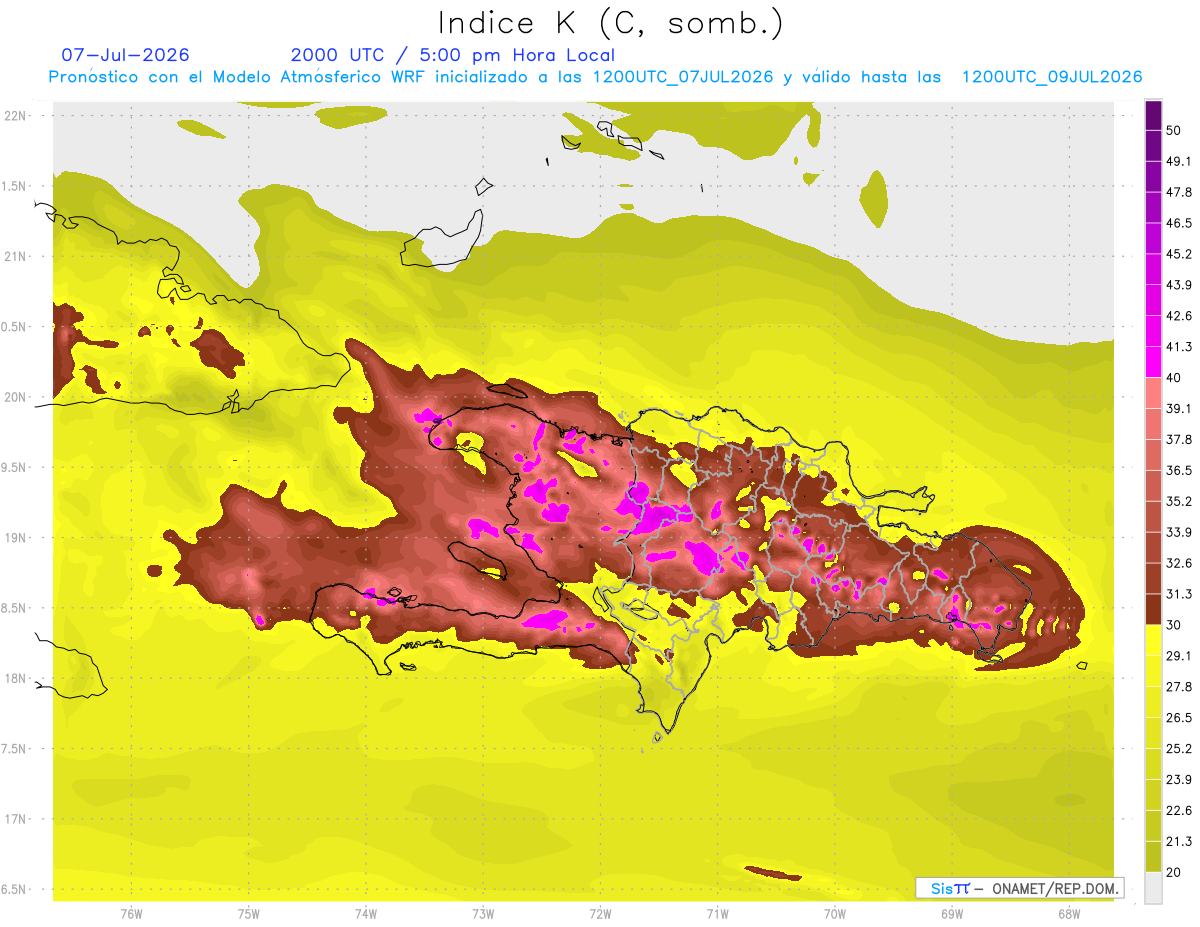
Task: Click the "1.5N" latitude label
Action: coord(16,186)
